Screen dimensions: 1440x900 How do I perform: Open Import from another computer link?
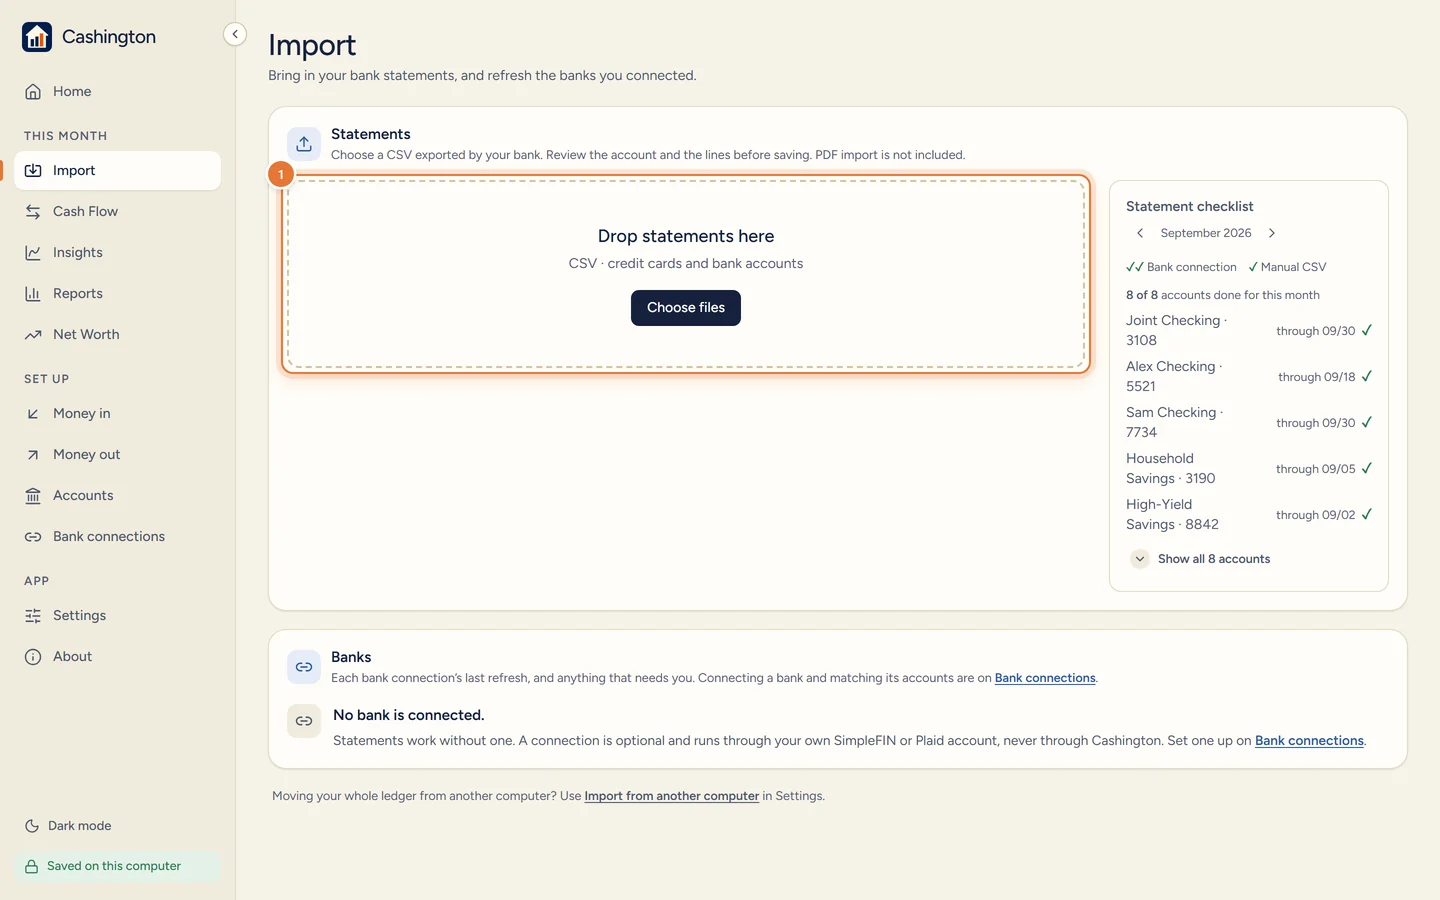[x=671, y=796]
